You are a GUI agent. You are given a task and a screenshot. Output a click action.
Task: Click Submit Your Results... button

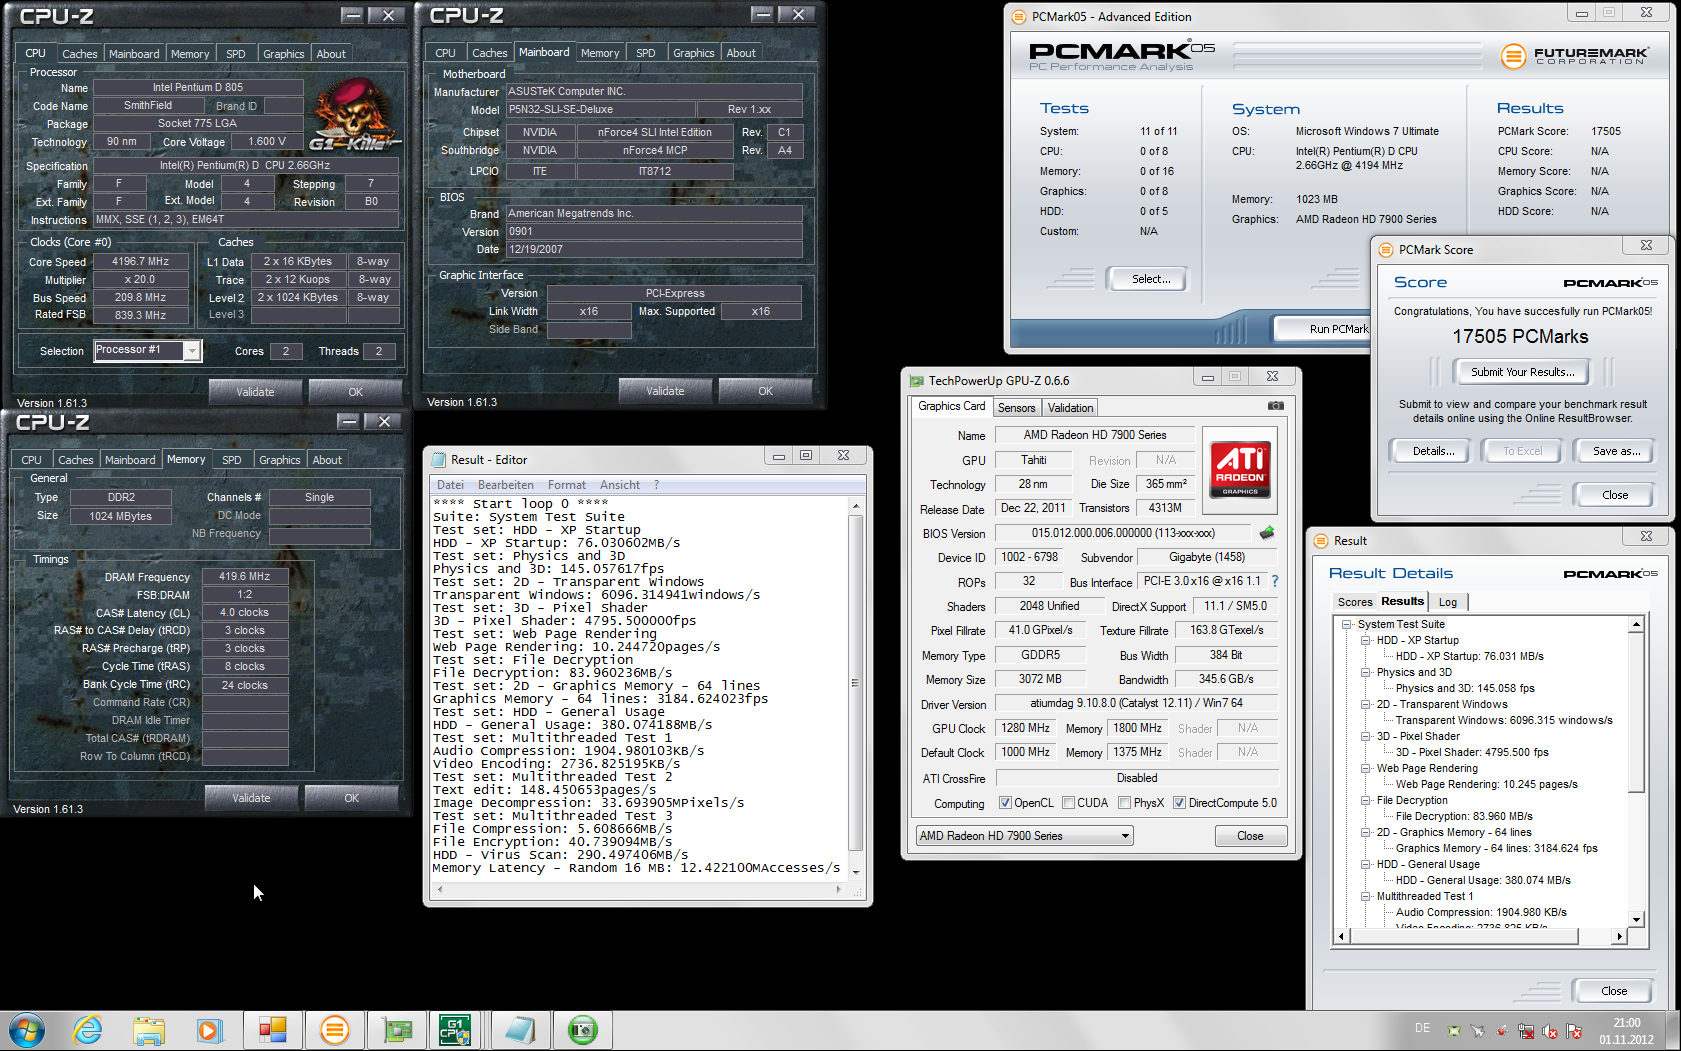1522,372
